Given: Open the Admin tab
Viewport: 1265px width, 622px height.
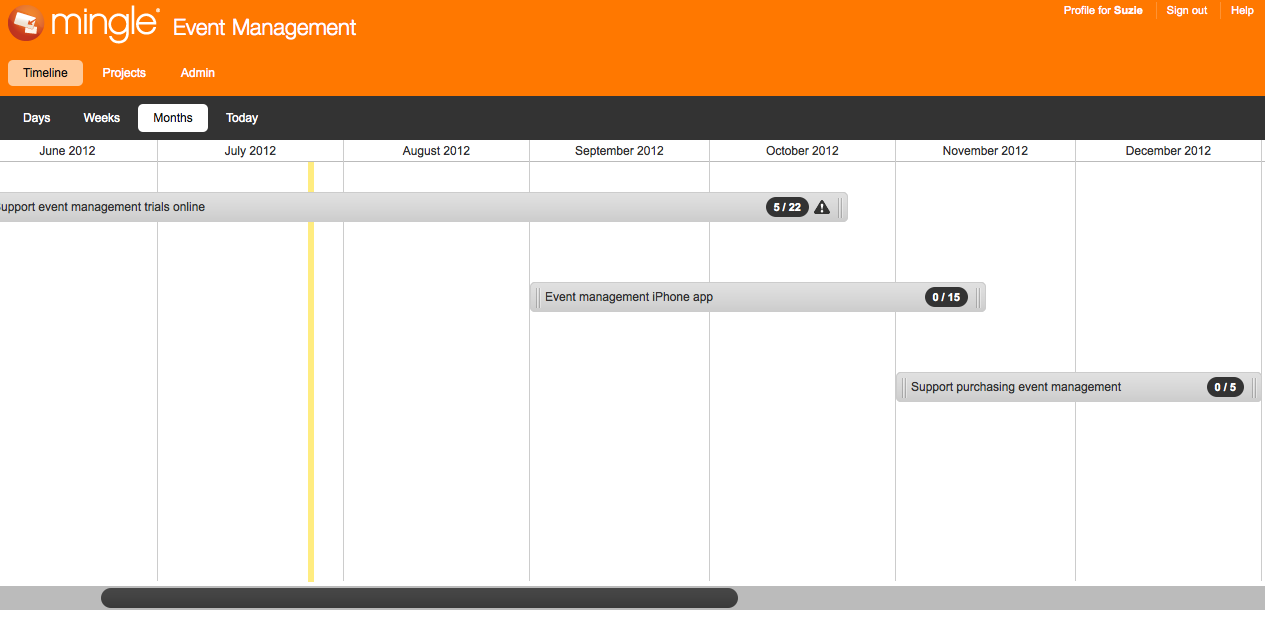Looking at the screenshot, I should pyautogui.click(x=197, y=73).
